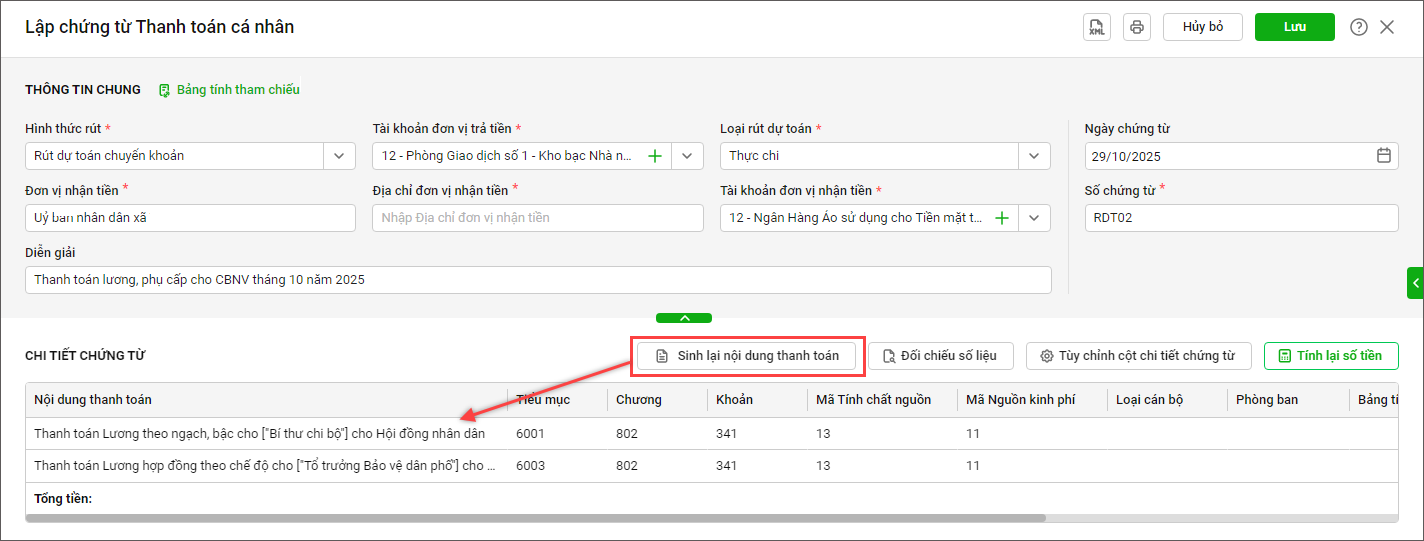Open the Loại rút dự toán dropdown
Screen dimensions: 1424x541
coord(1034,156)
